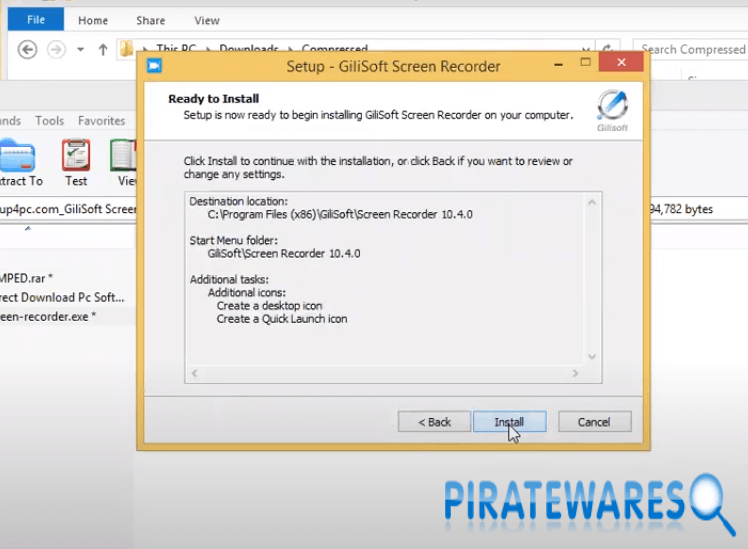Click the Extract To toolbar icon
The height and width of the screenshot is (549, 748).
19,162
